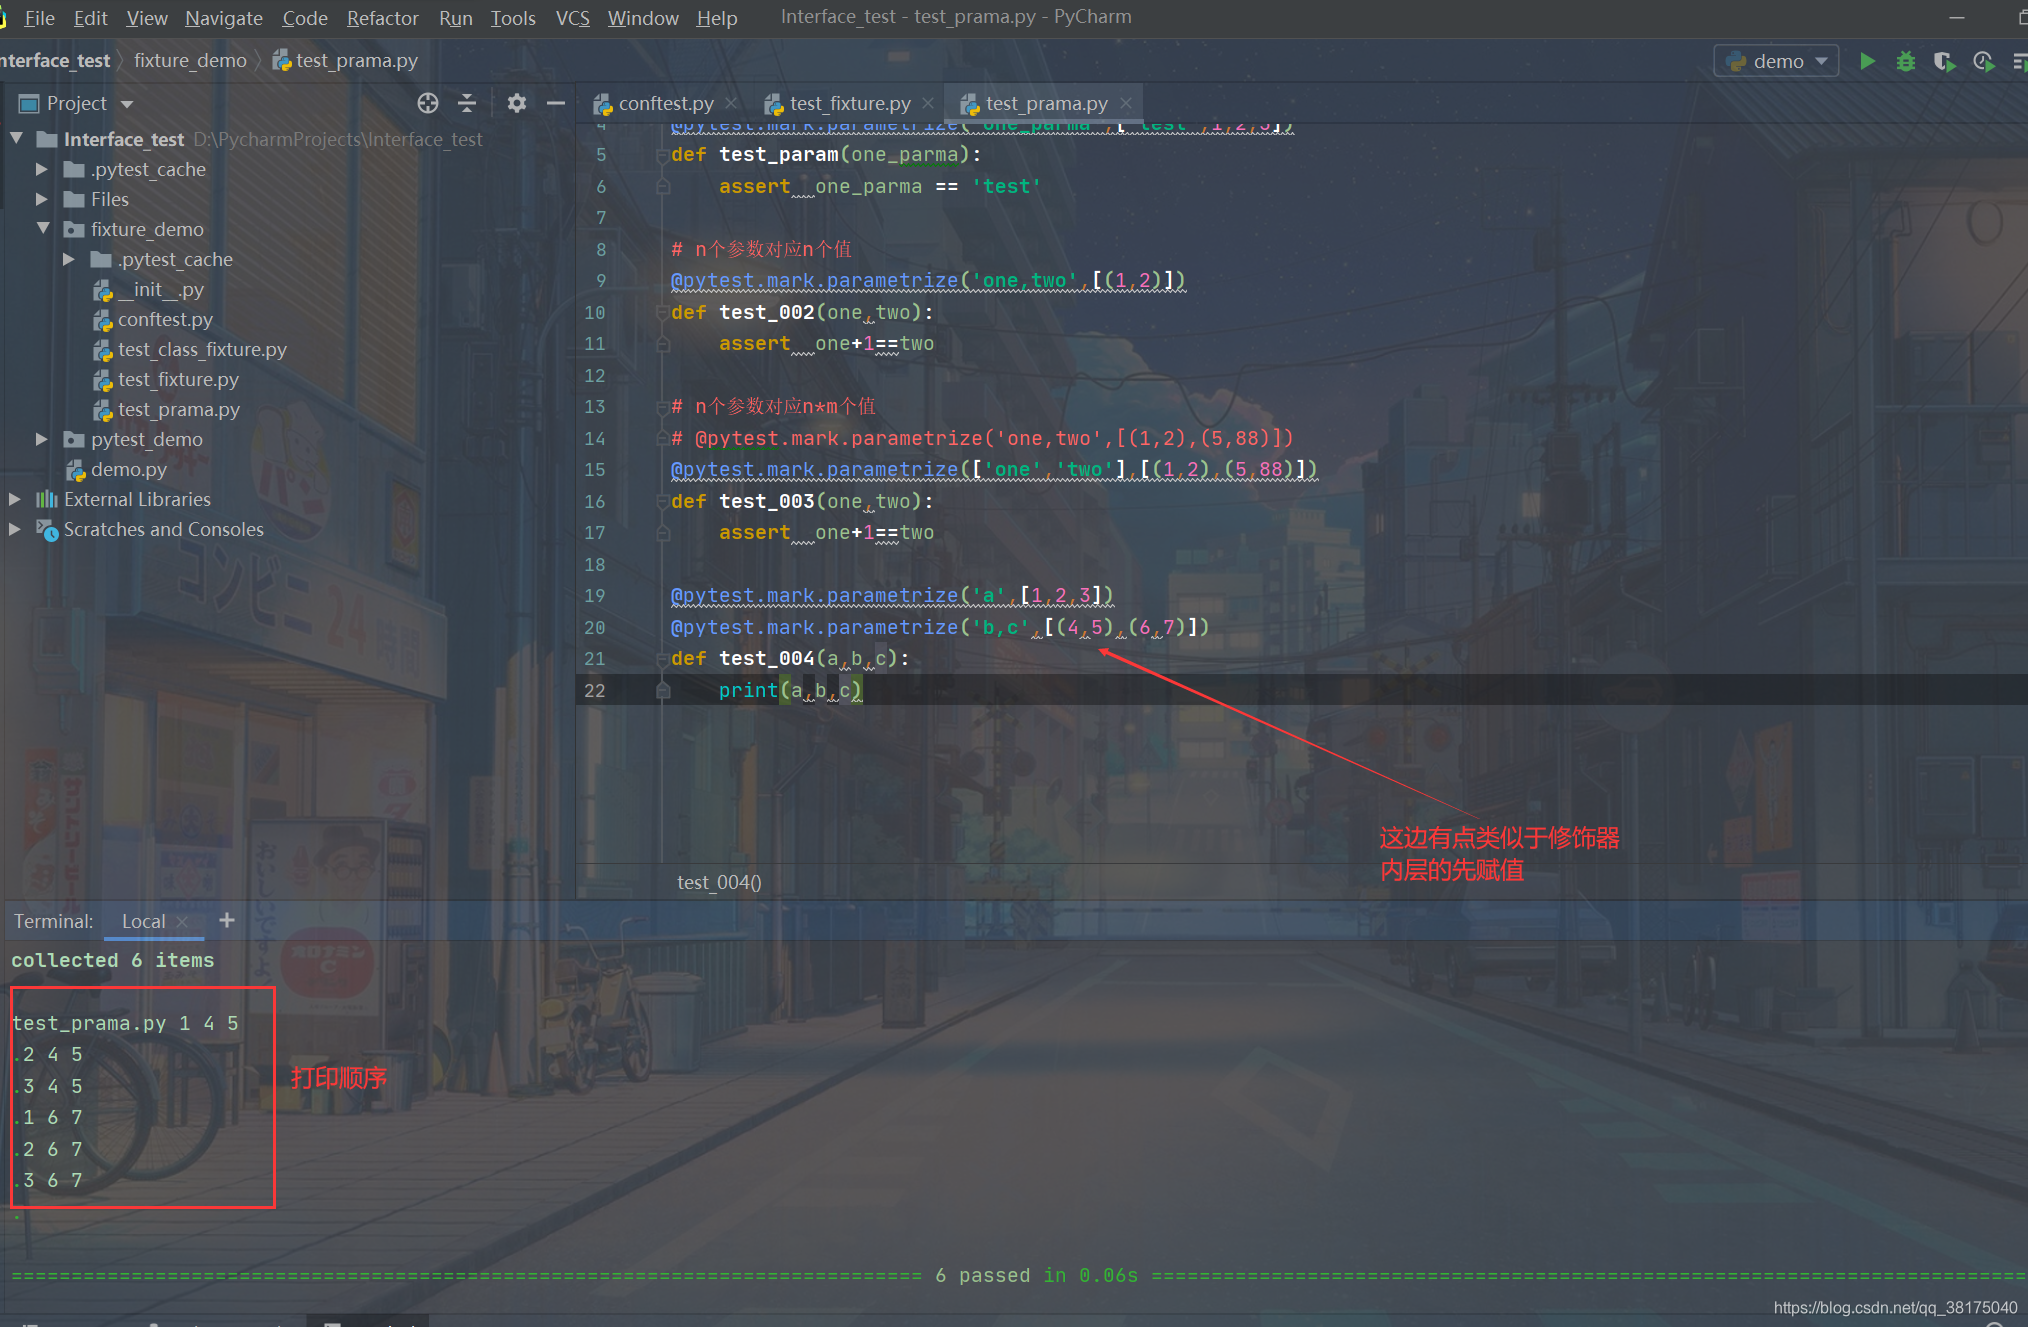Close the test_prama.py editor tab

pyautogui.click(x=1126, y=103)
